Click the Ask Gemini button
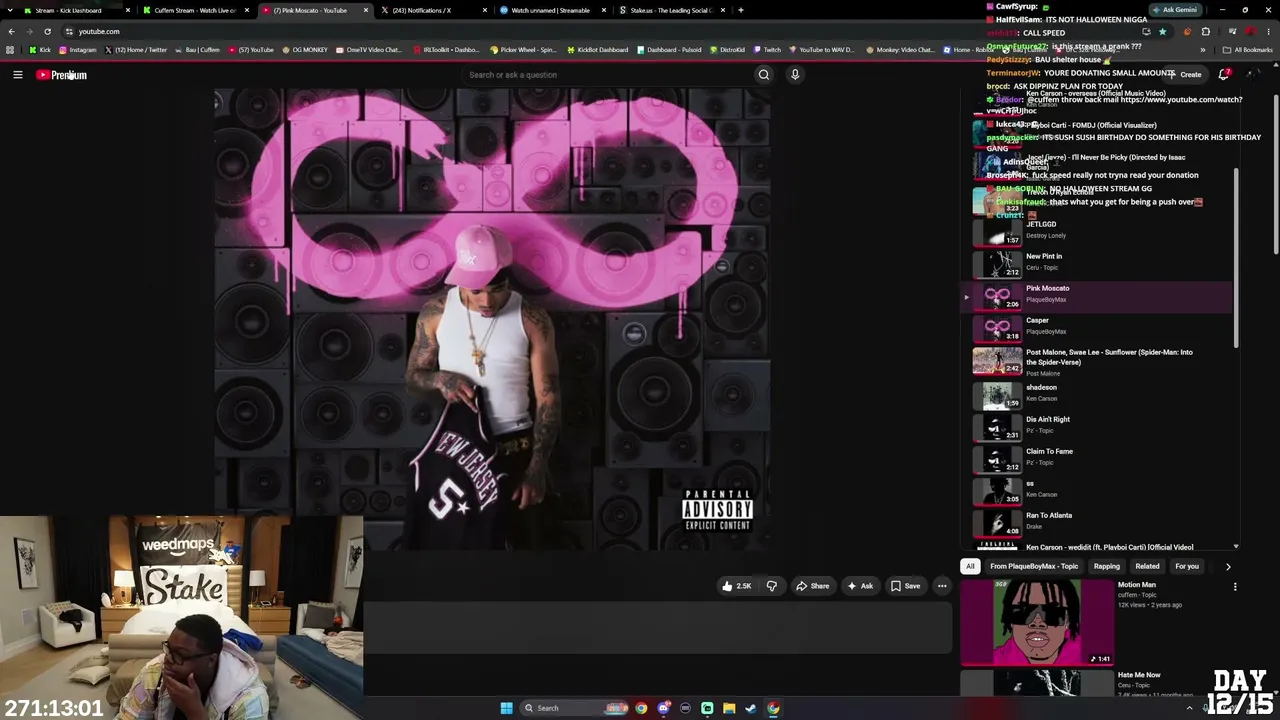Screen dimensions: 1280x720 coord(1174,10)
